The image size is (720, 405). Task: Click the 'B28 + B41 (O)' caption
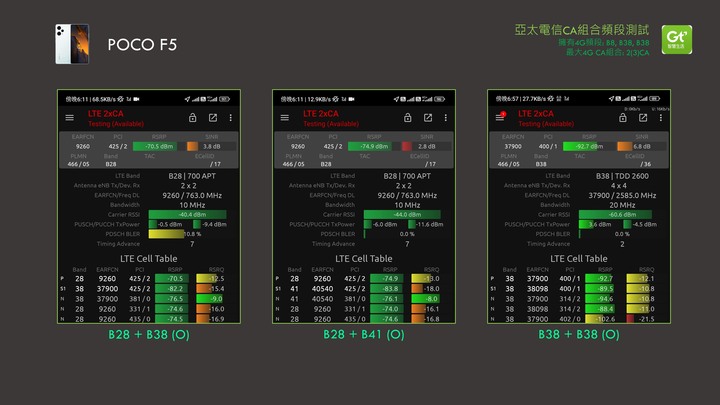[364, 335]
